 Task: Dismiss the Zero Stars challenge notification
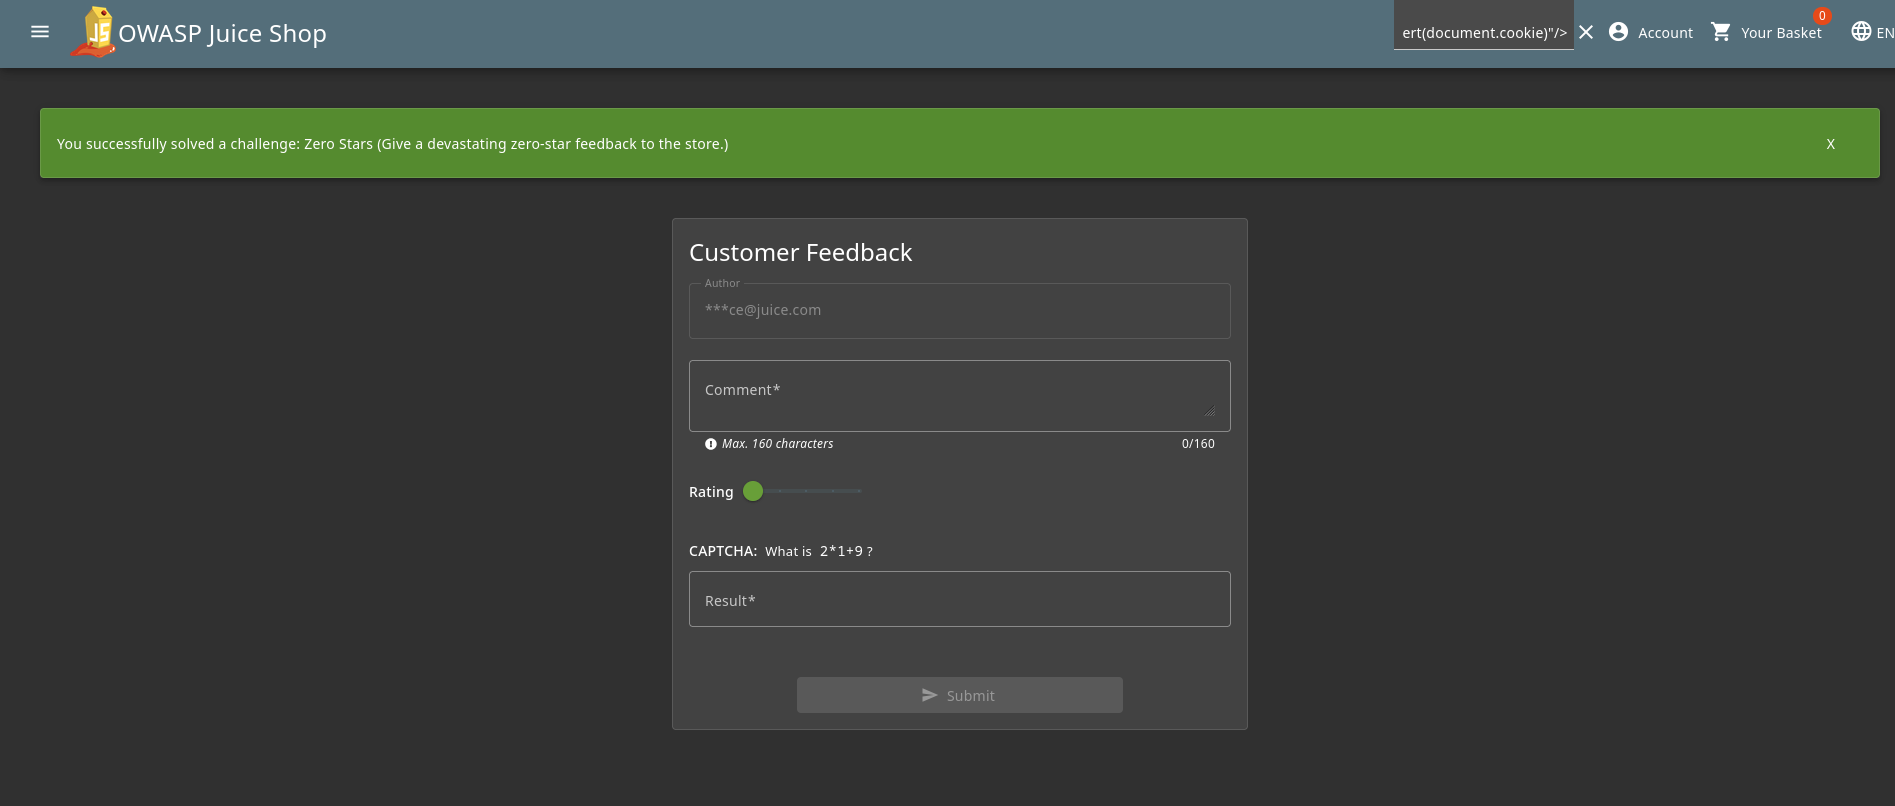pos(1830,144)
